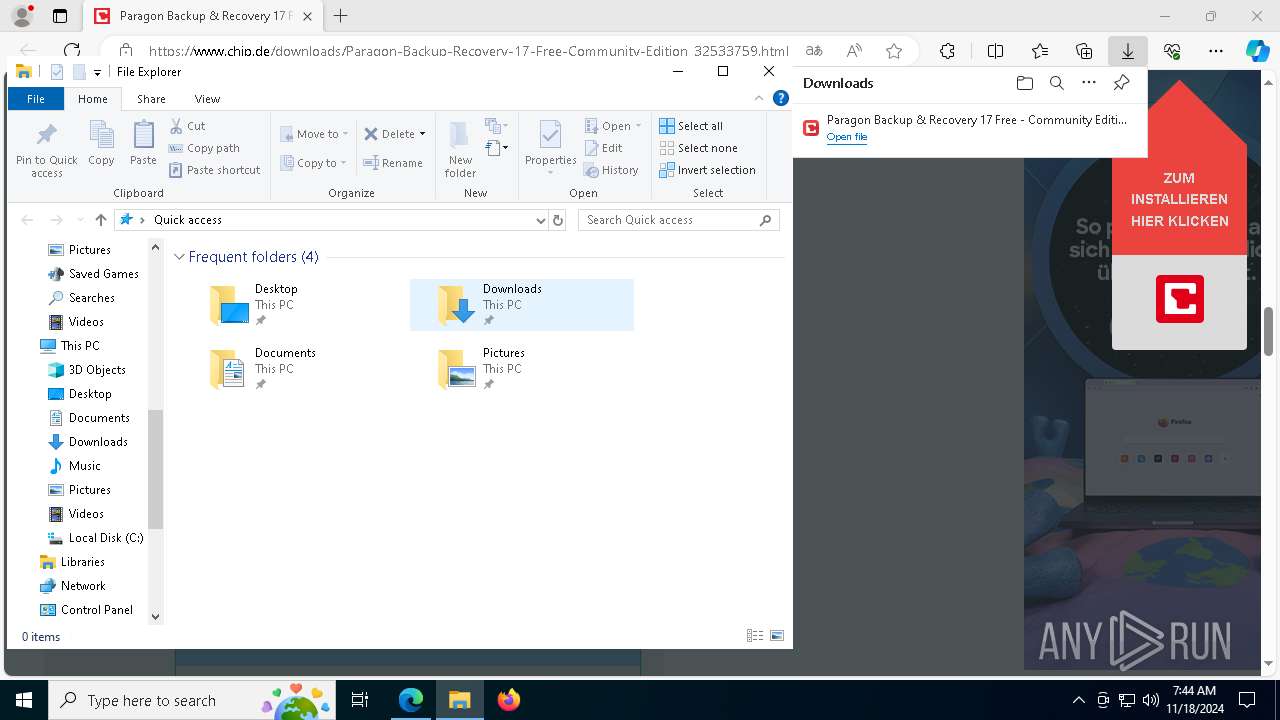Open Edge Settings and more menu

coord(1215,51)
